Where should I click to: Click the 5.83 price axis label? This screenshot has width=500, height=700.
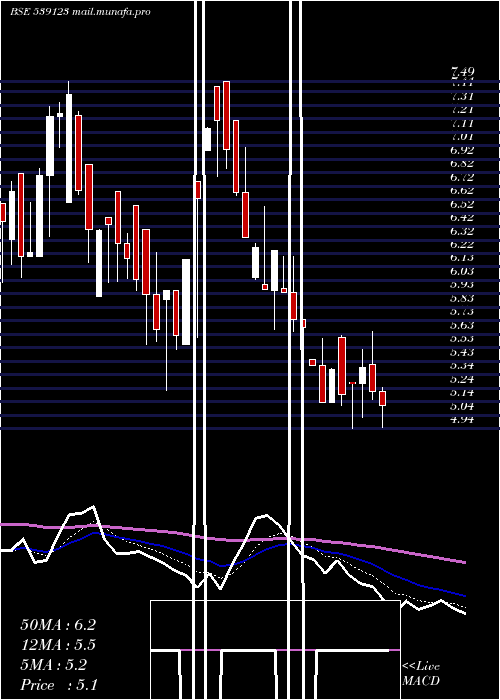462,298
